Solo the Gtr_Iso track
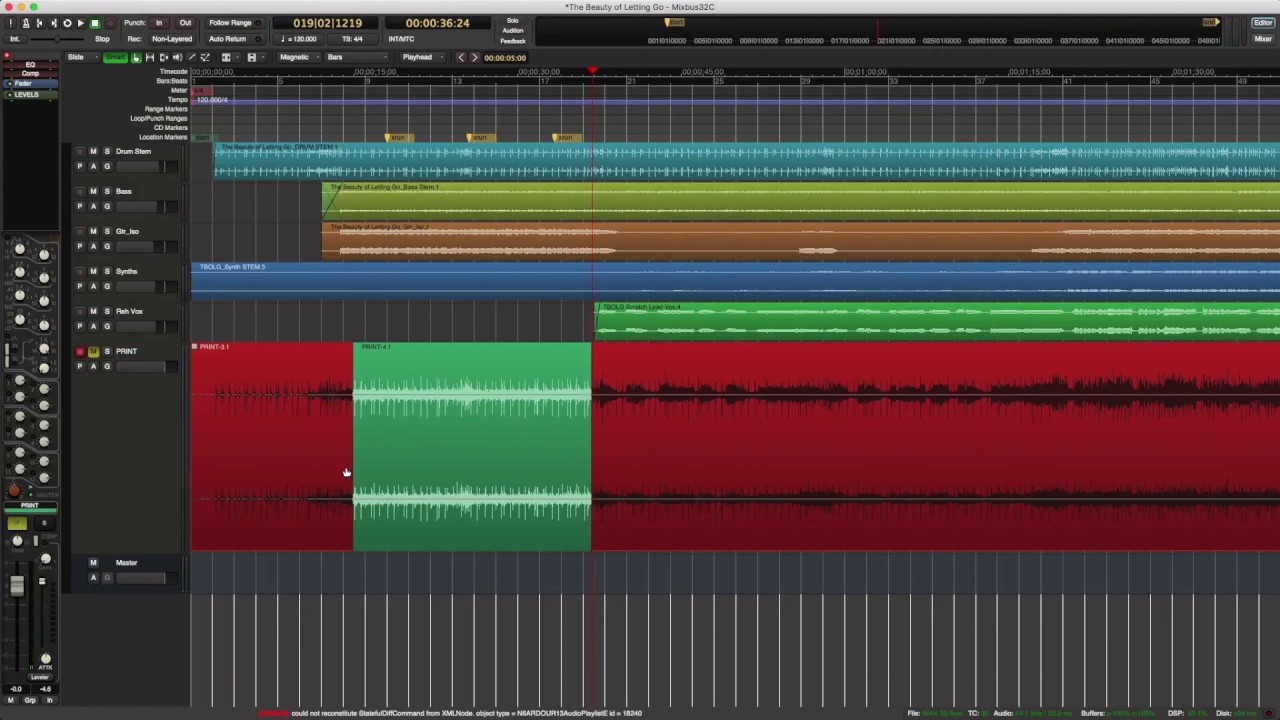This screenshot has height=720, width=1280. point(107,231)
